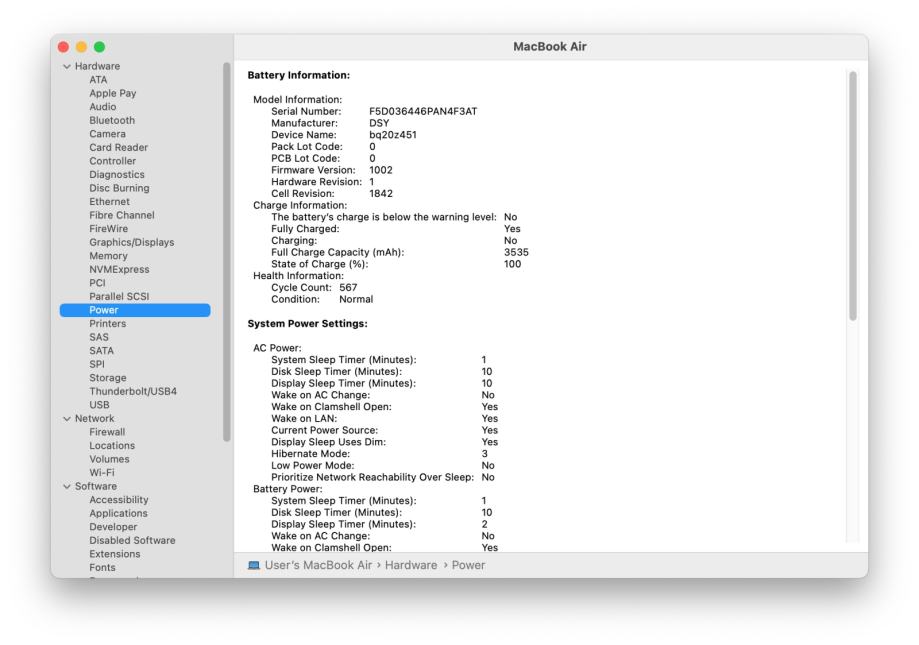Click the Condition value Normal
The height and width of the screenshot is (645, 919).
click(356, 299)
